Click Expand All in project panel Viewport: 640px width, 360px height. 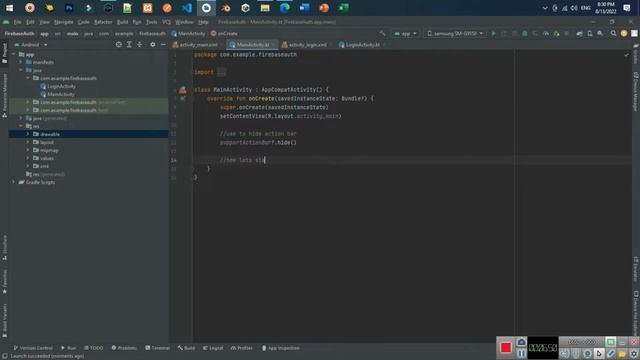click(x=129, y=44)
